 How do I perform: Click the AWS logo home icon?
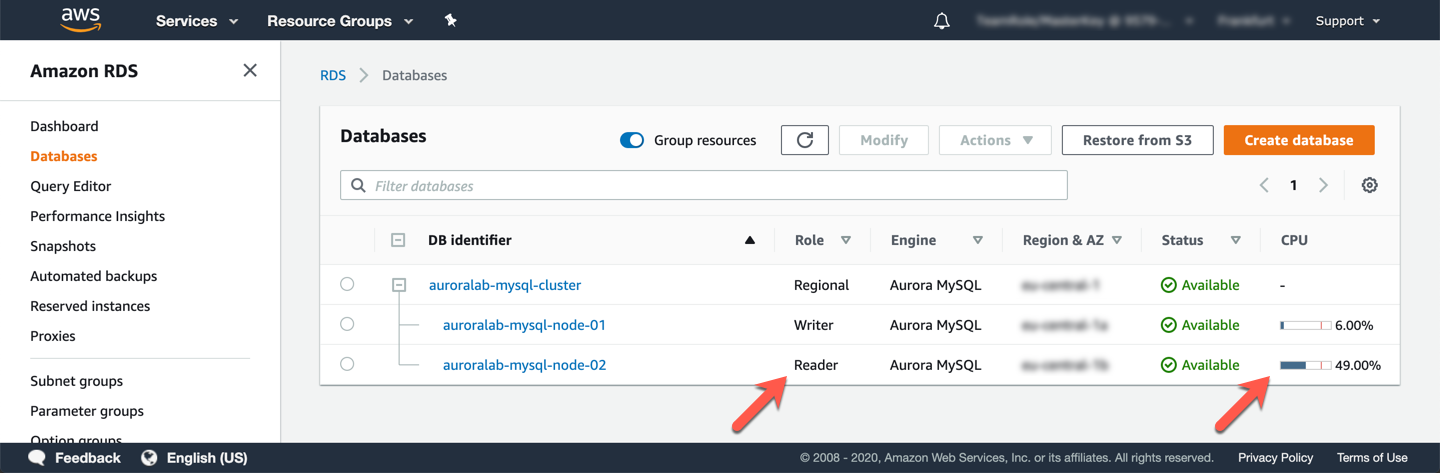(81, 20)
